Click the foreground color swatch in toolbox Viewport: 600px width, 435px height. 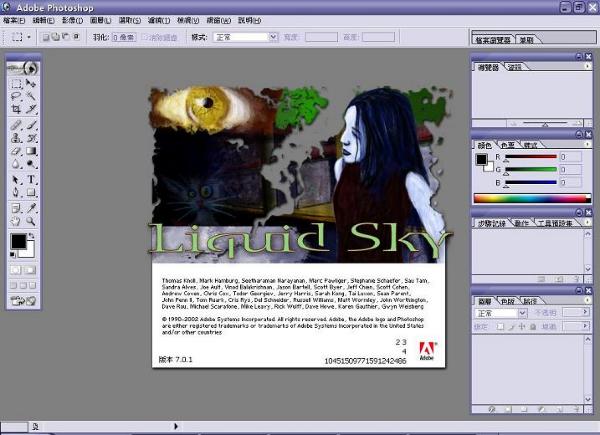click(x=18, y=241)
